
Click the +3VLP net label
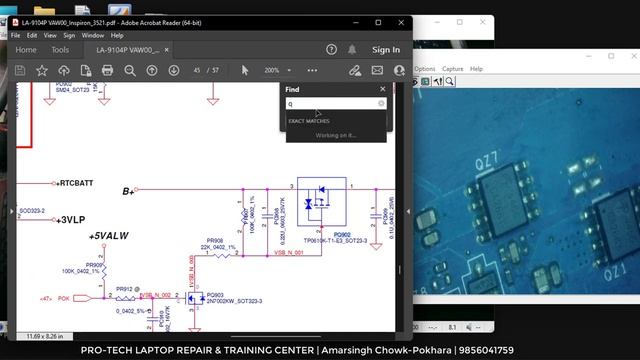point(71,220)
